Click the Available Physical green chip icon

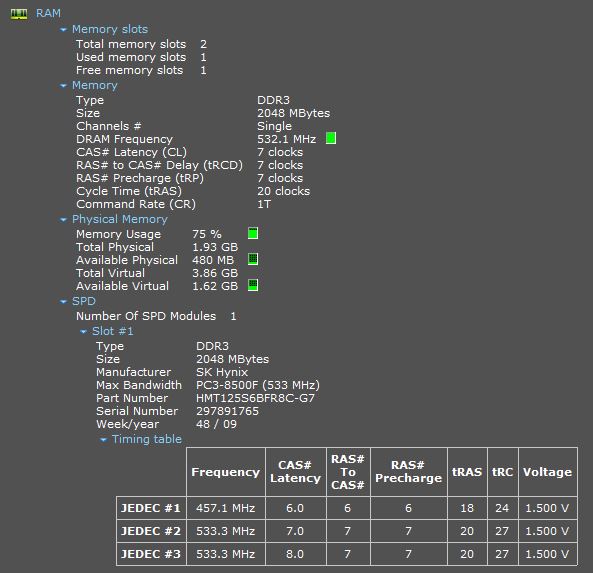click(x=253, y=259)
